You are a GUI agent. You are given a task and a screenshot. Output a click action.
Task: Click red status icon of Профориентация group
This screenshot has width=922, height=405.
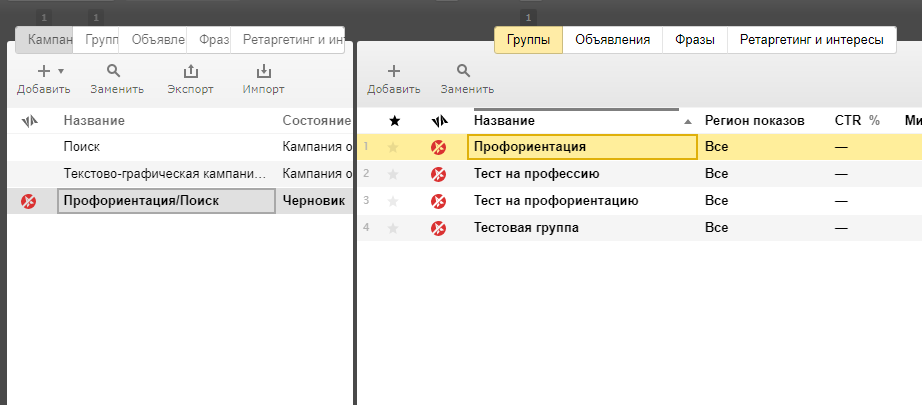coord(439,148)
